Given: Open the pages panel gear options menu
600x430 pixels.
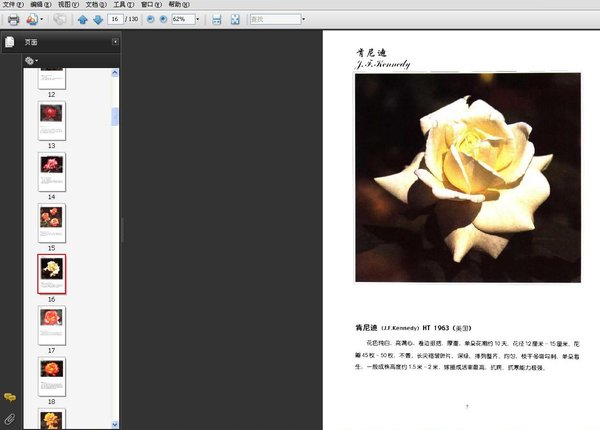Looking at the screenshot, I should pos(31,60).
